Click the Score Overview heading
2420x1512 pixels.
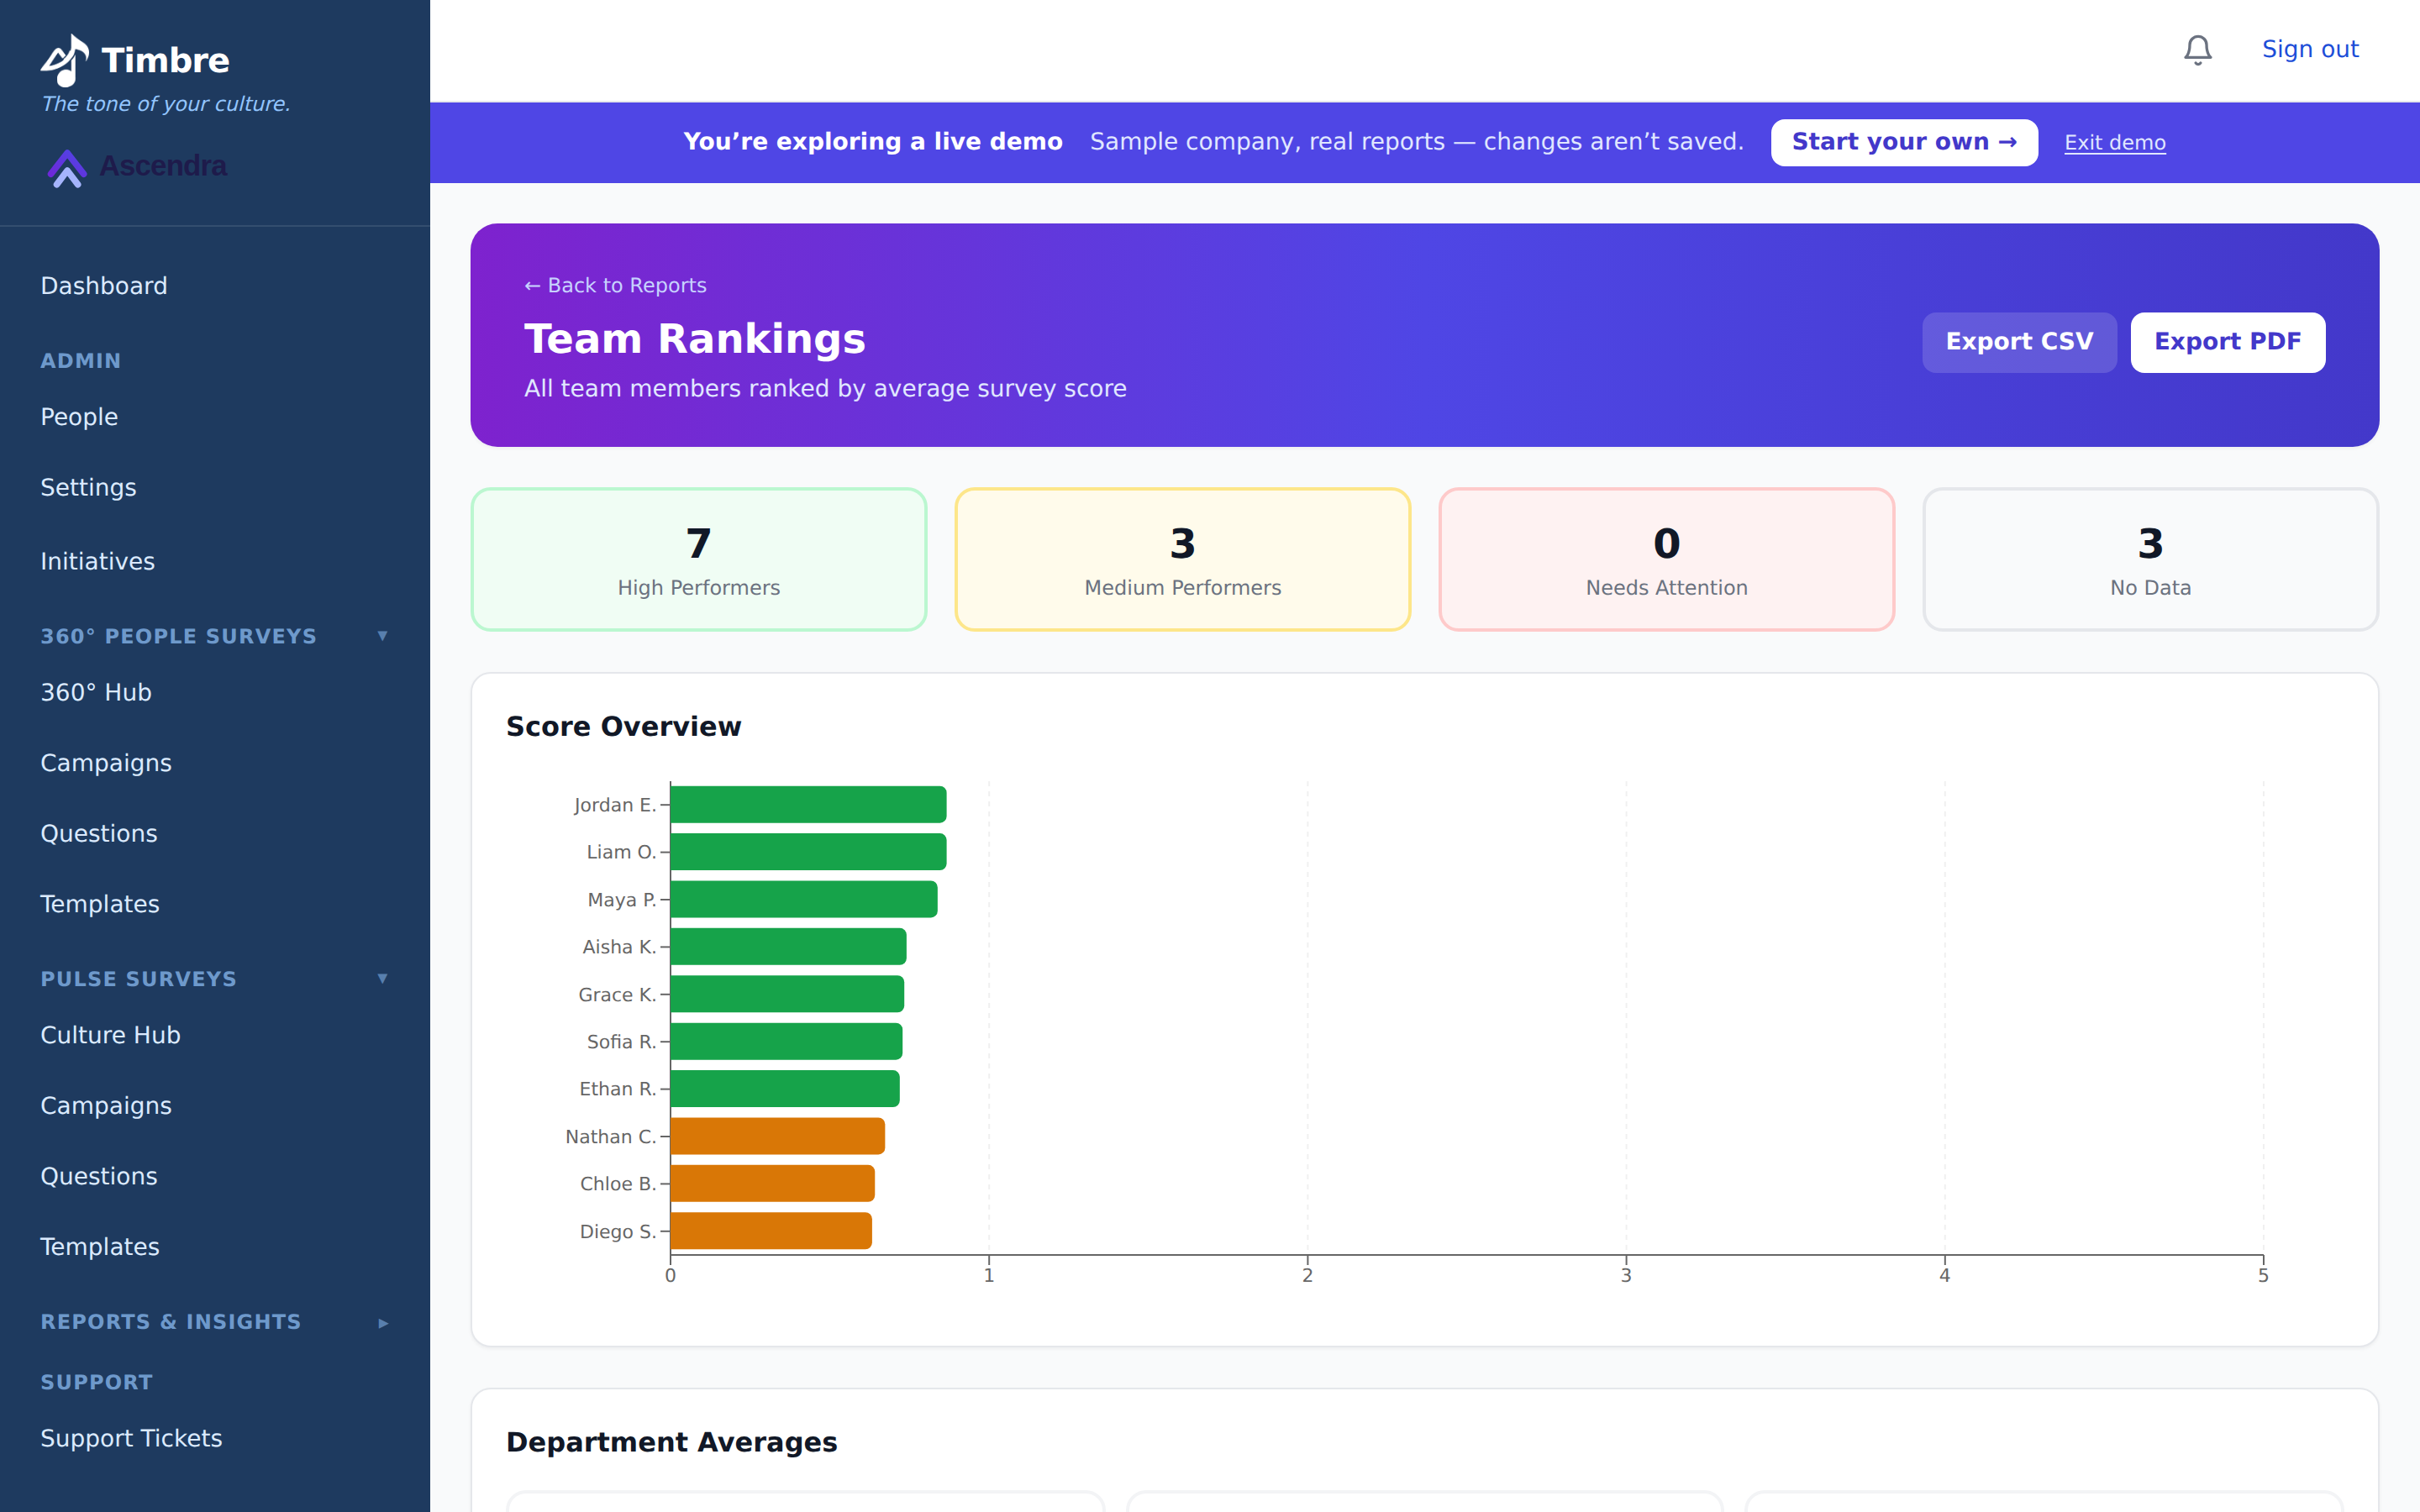click(623, 727)
